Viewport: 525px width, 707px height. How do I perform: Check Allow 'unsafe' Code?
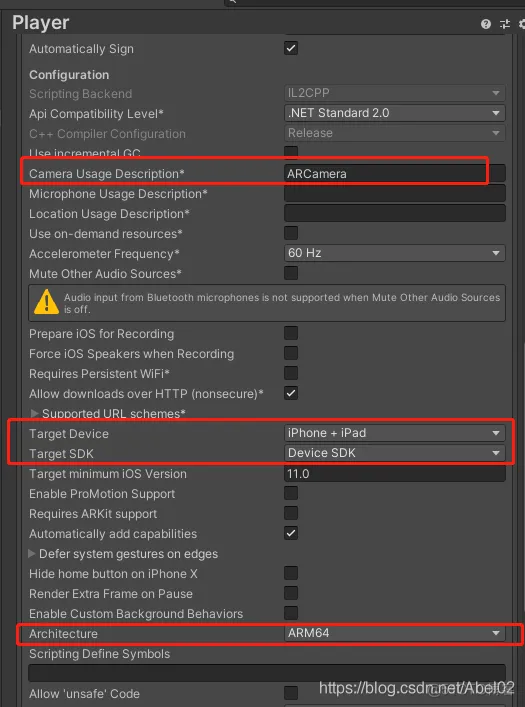click(x=291, y=693)
